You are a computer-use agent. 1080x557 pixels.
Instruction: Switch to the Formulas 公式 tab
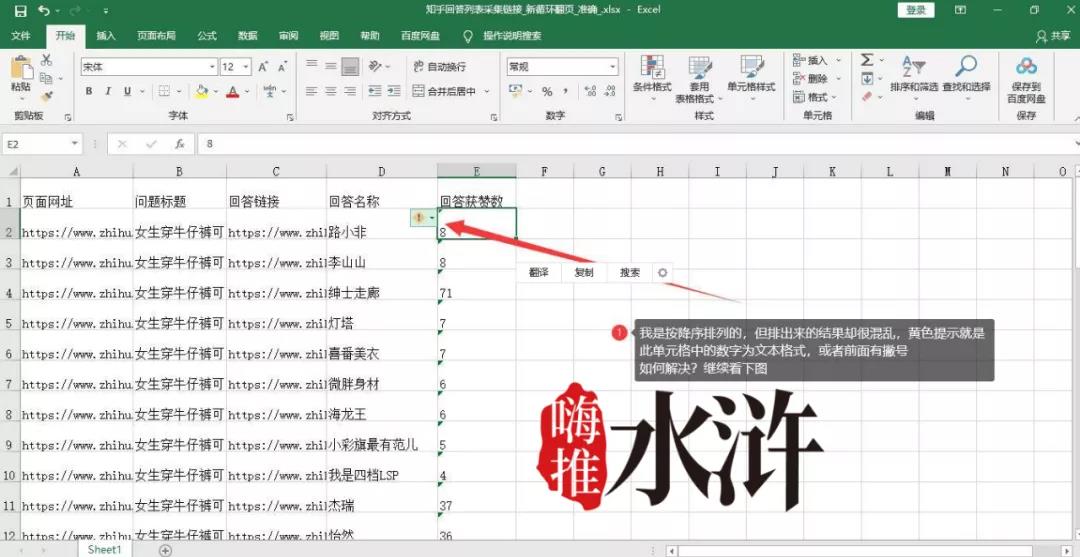(207, 36)
